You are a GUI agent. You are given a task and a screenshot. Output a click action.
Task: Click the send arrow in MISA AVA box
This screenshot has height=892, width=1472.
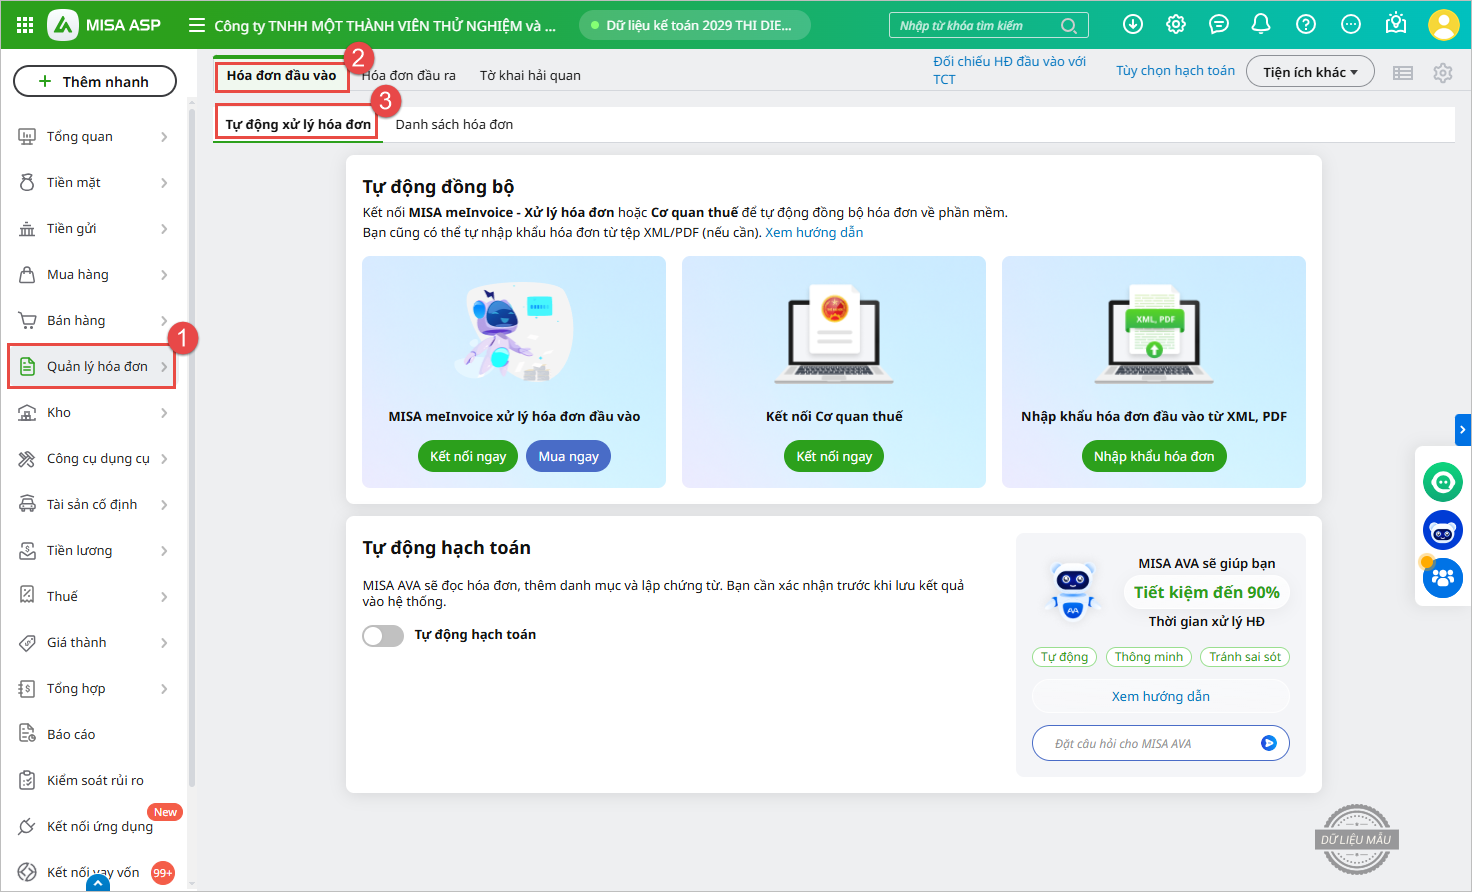[1268, 743]
